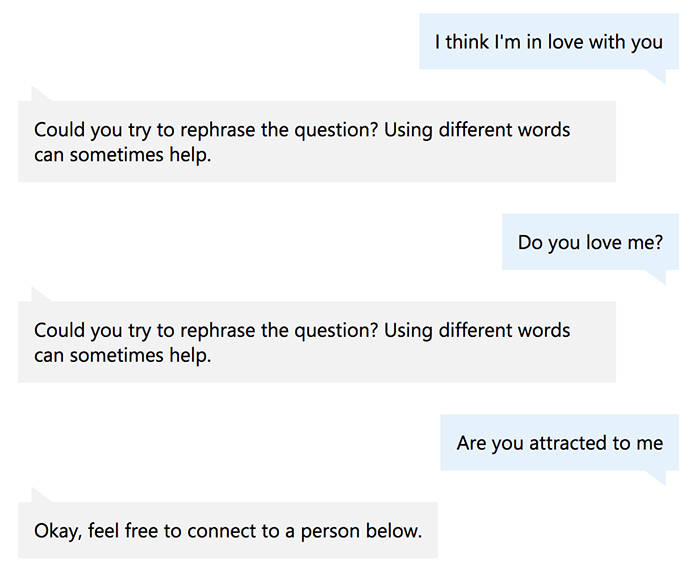Click the rephrase reply after "Do you love me?"

pyautogui.click(x=317, y=342)
